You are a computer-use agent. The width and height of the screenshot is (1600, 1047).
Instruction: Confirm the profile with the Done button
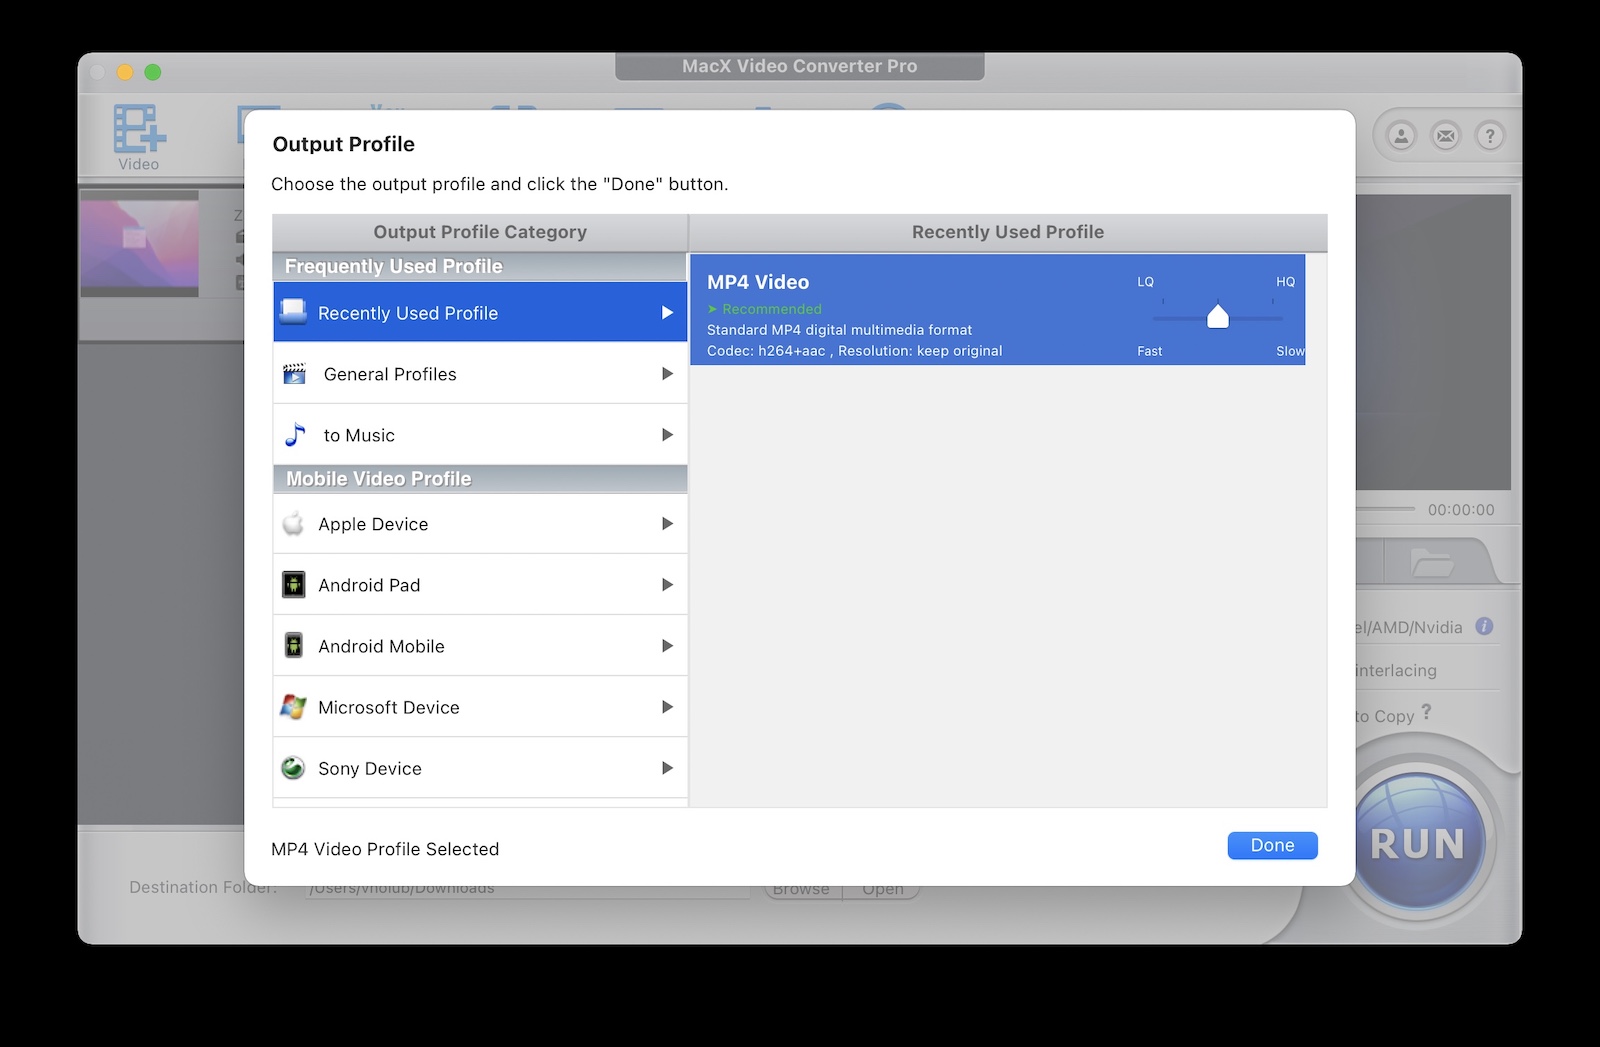pos(1272,845)
